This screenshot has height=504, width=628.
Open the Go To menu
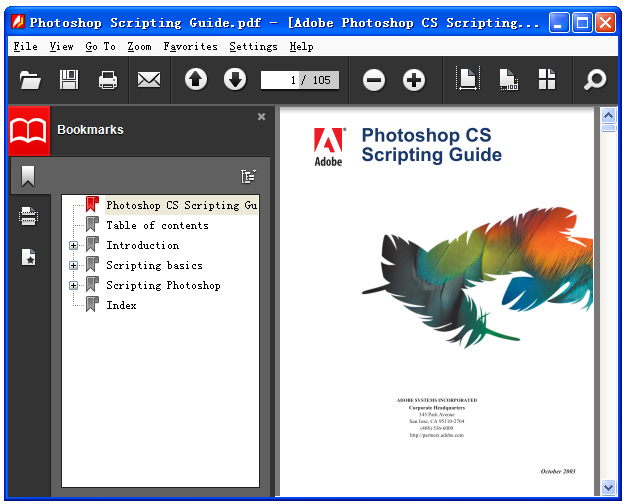(101, 46)
